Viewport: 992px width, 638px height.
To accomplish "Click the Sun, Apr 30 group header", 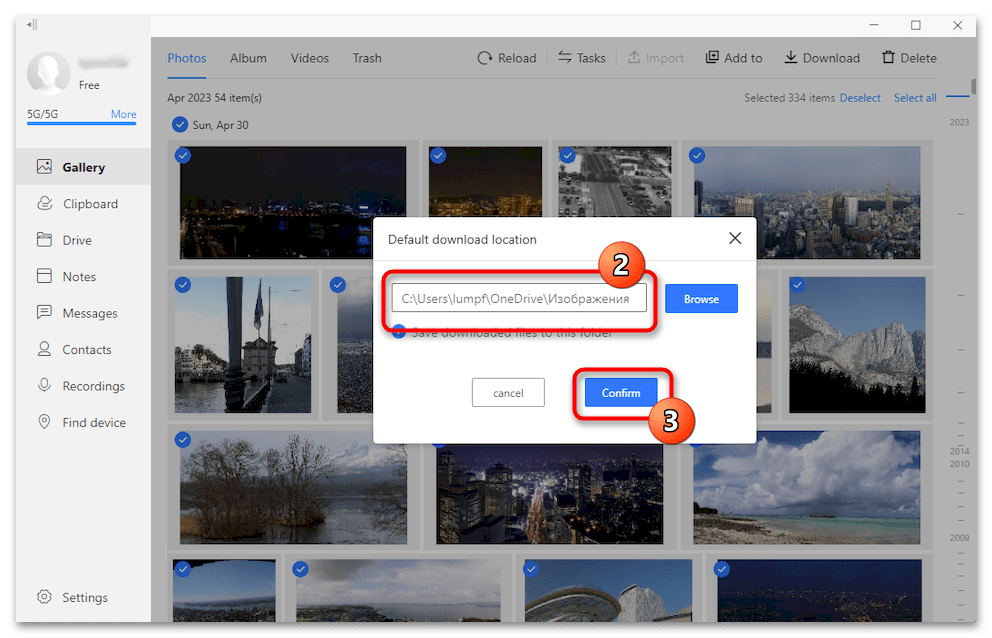I will [x=220, y=124].
